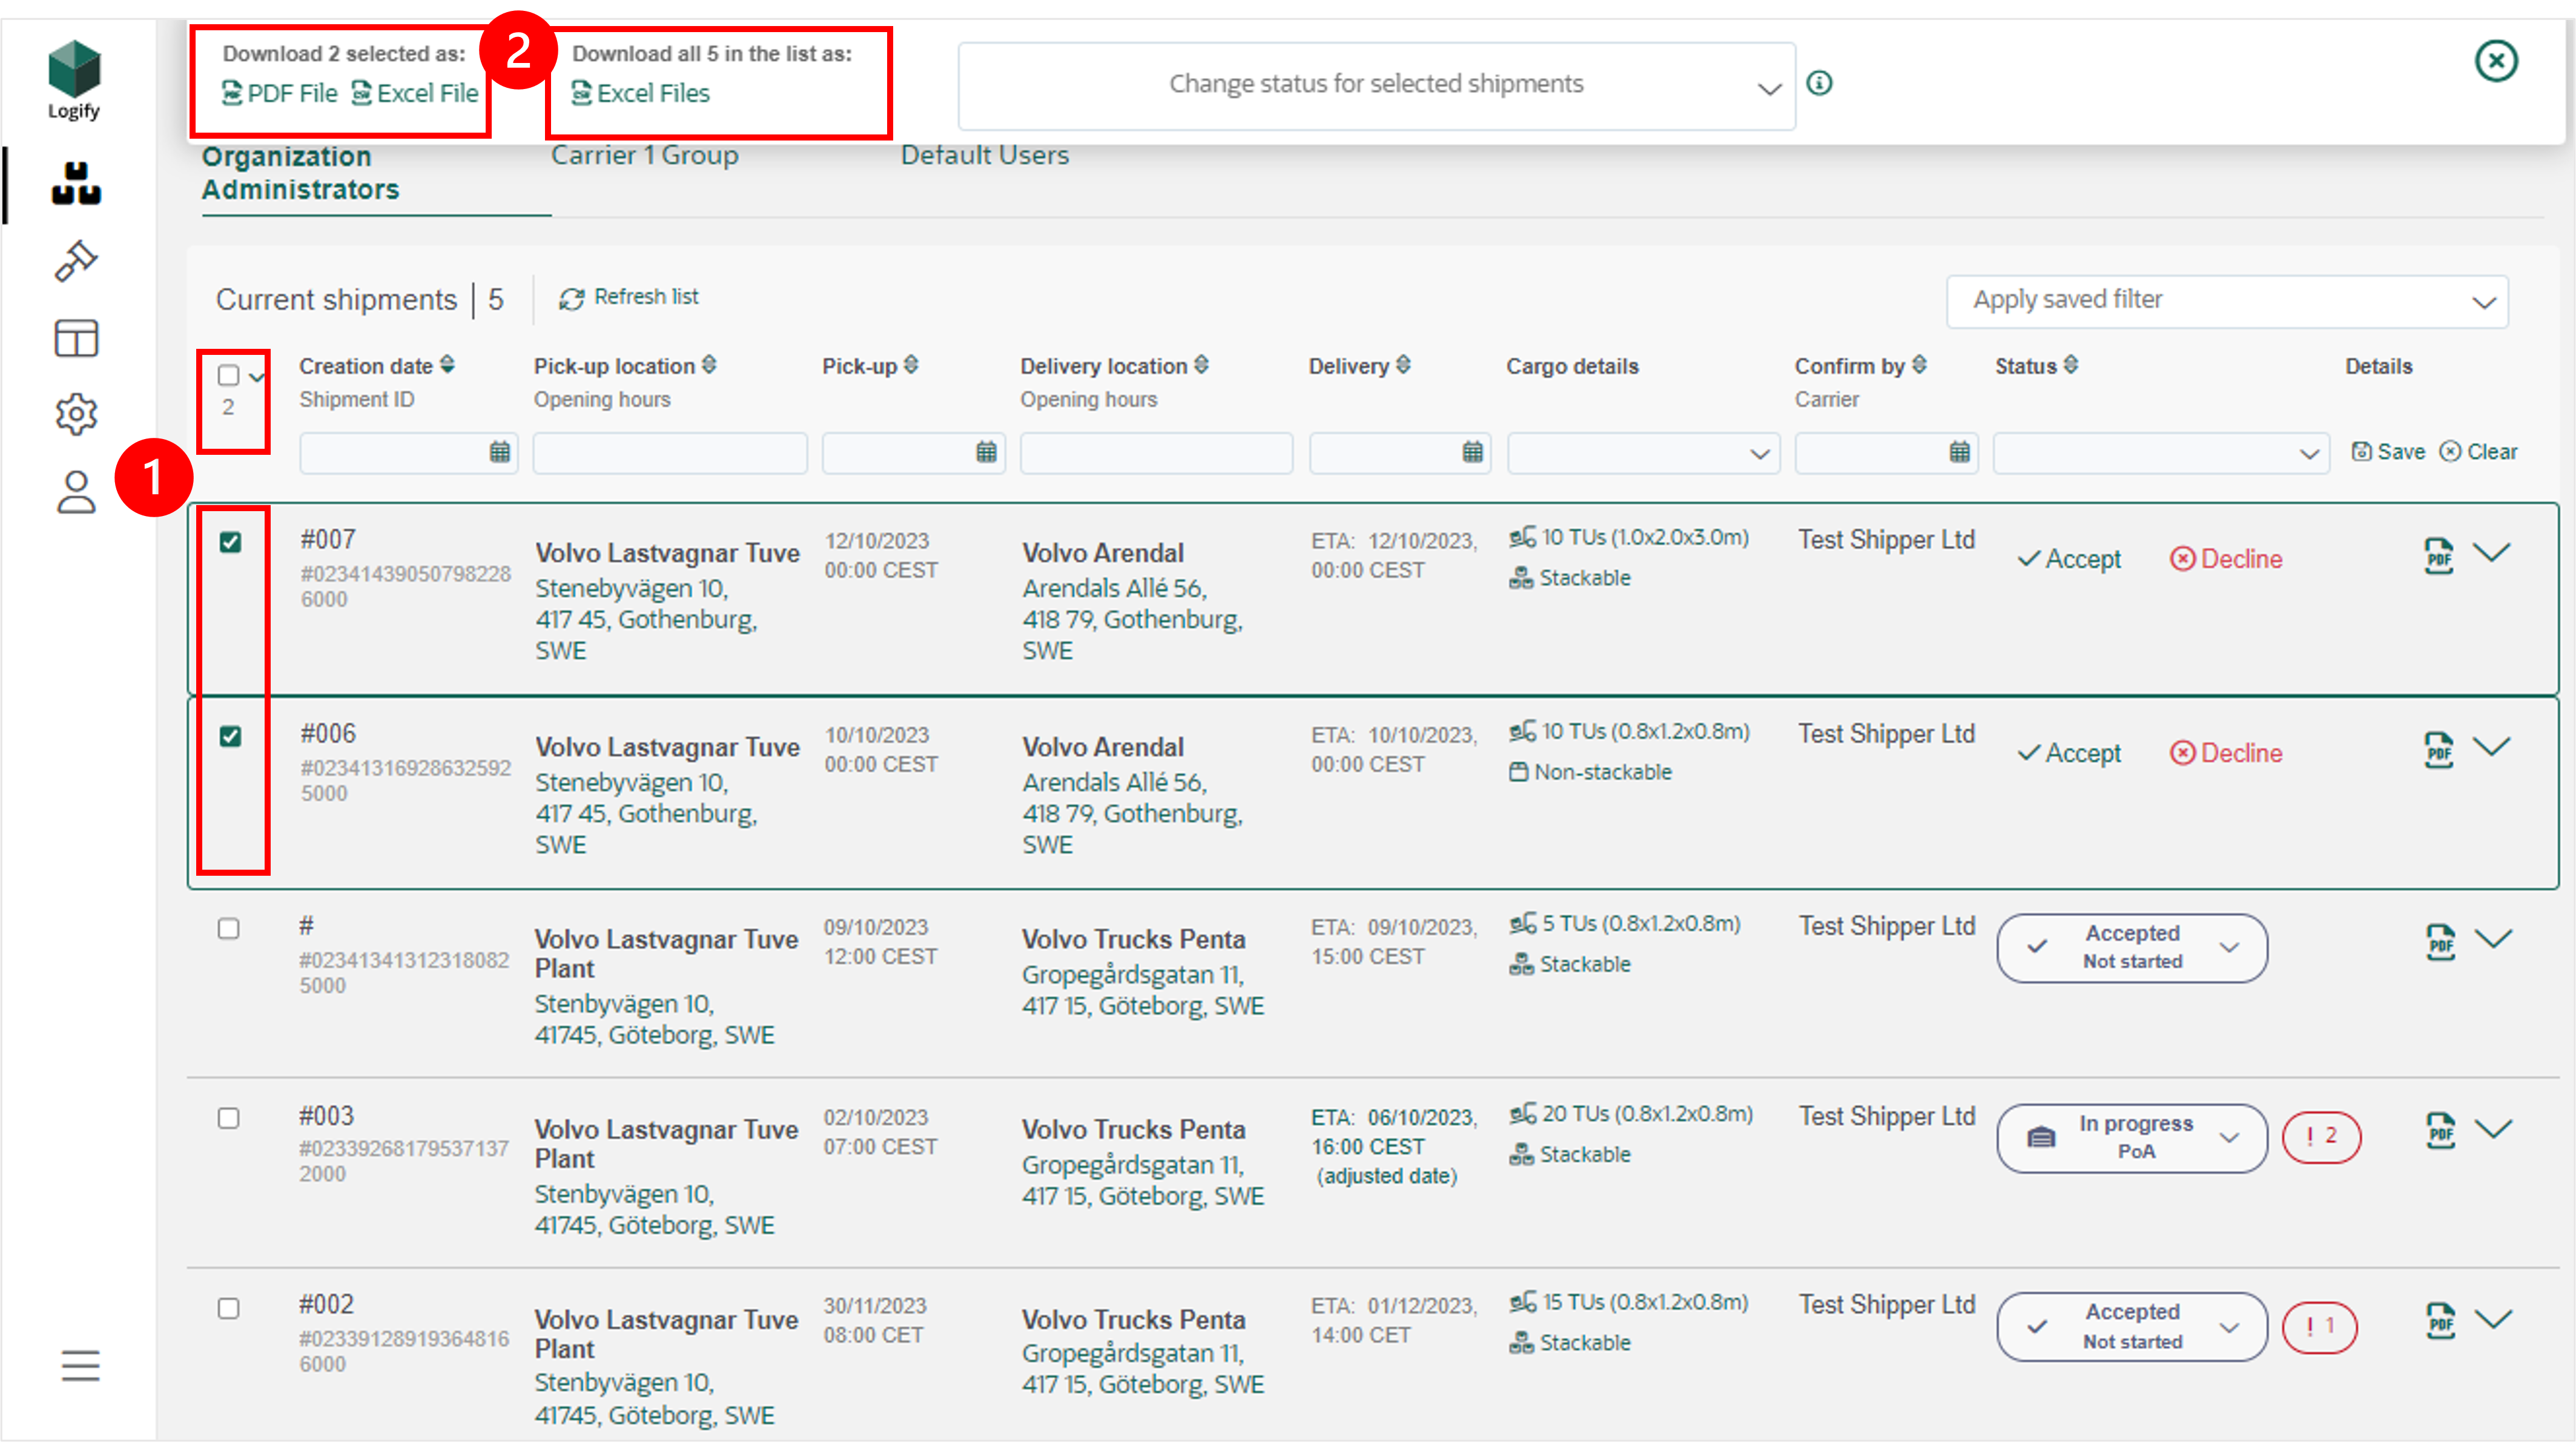
Task: Download selected shipments as PDF File
Action: pos(280,93)
